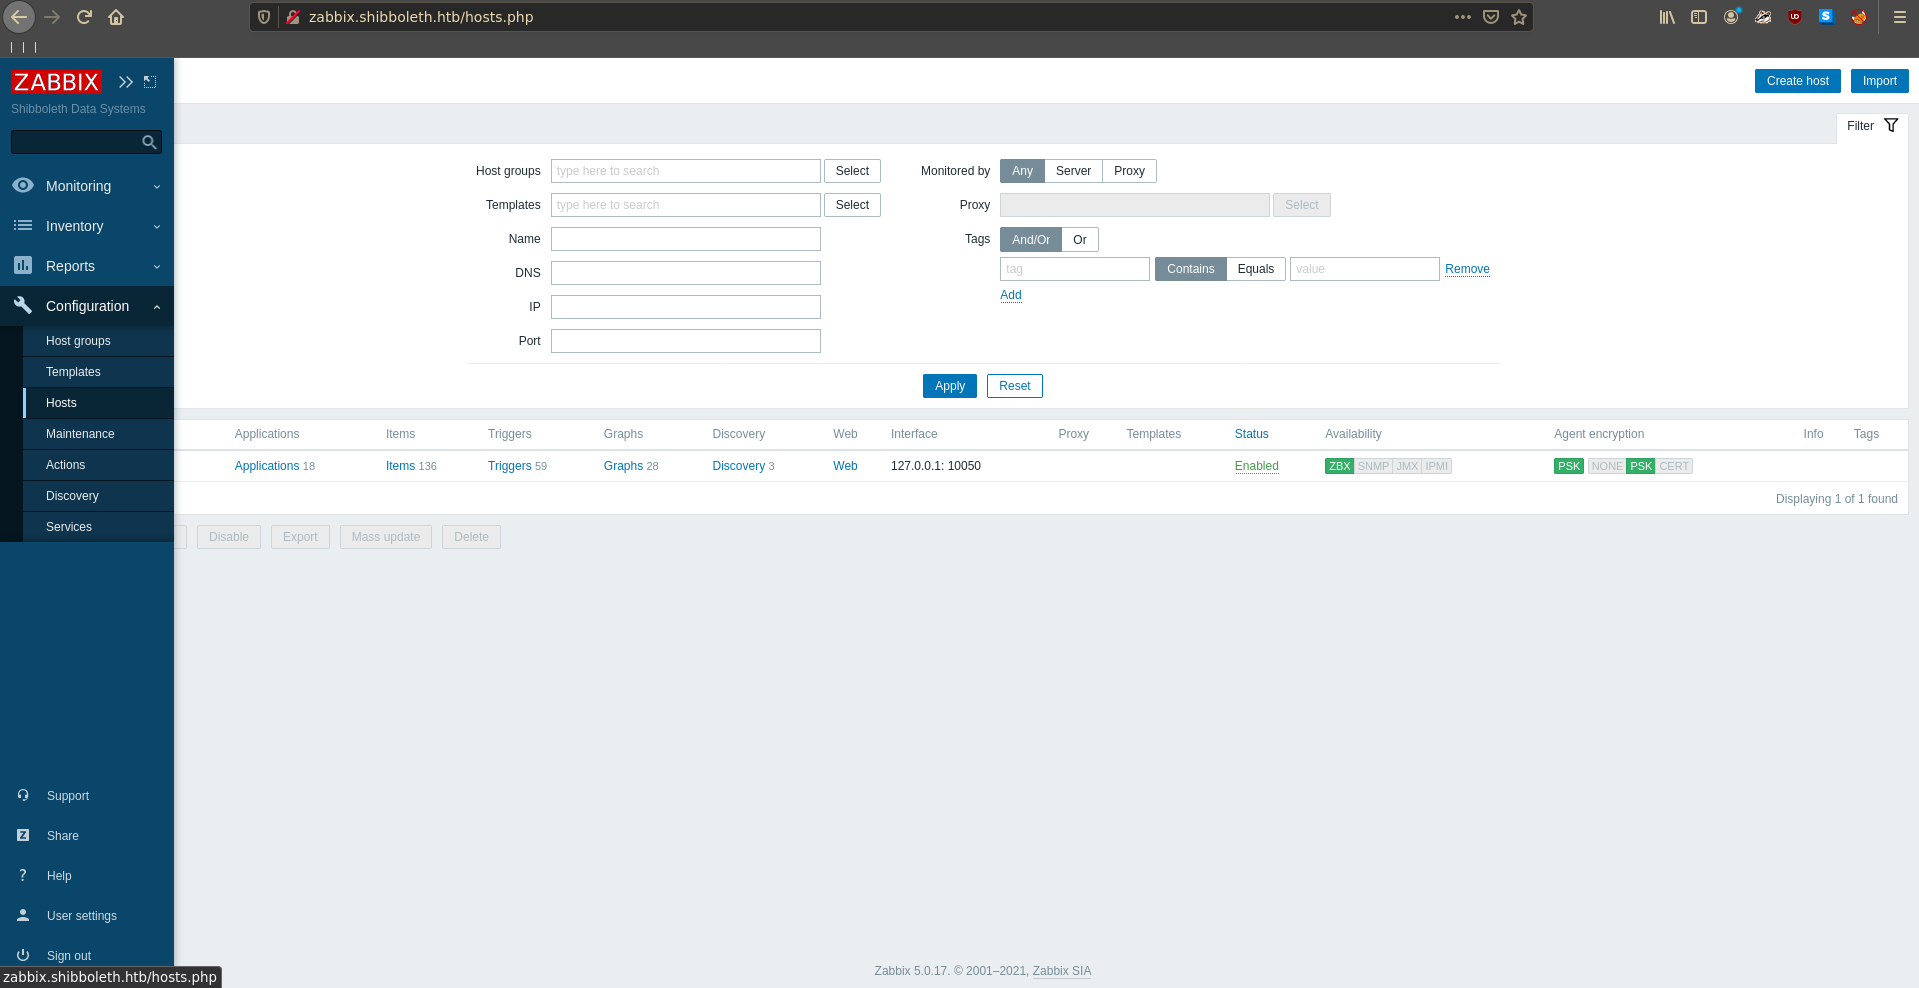Image resolution: width=1919 pixels, height=988 pixels.
Task: Click the Sign out power icon
Action: [x=23, y=955]
